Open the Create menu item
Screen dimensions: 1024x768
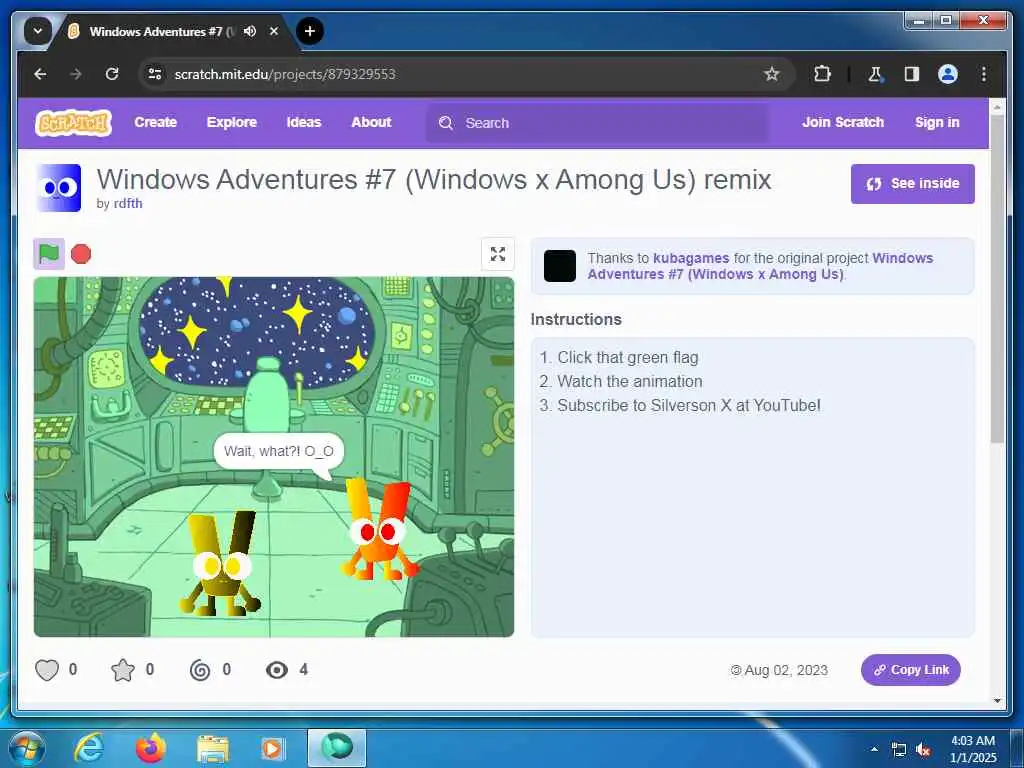pos(155,122)
